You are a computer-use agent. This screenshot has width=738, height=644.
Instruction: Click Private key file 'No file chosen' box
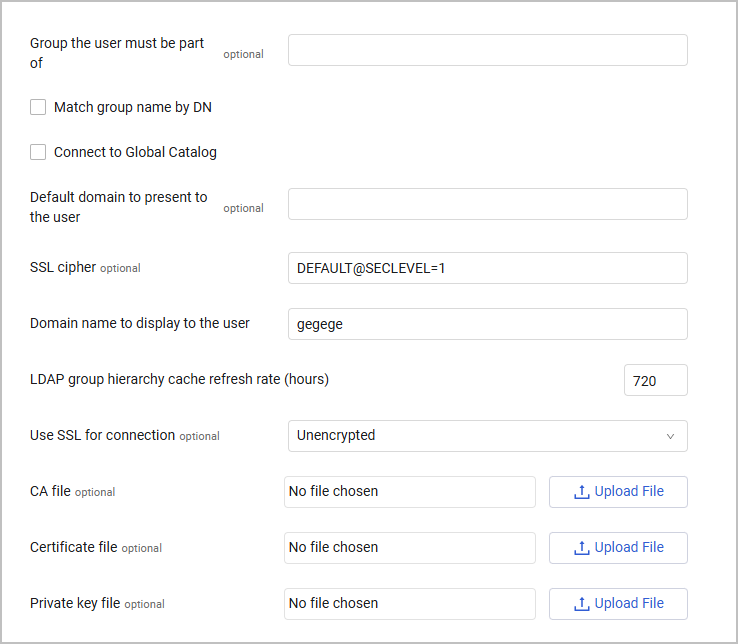[410, 604]
